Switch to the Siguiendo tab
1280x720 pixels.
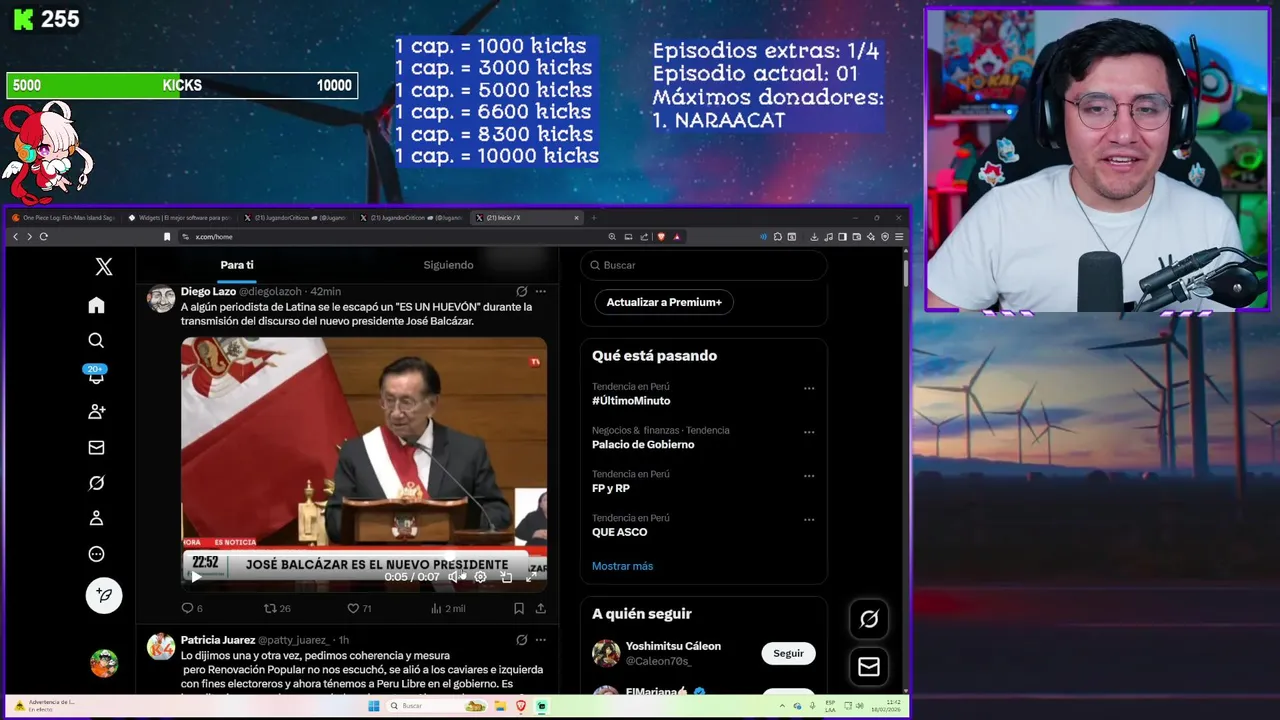tap(448, 265)
